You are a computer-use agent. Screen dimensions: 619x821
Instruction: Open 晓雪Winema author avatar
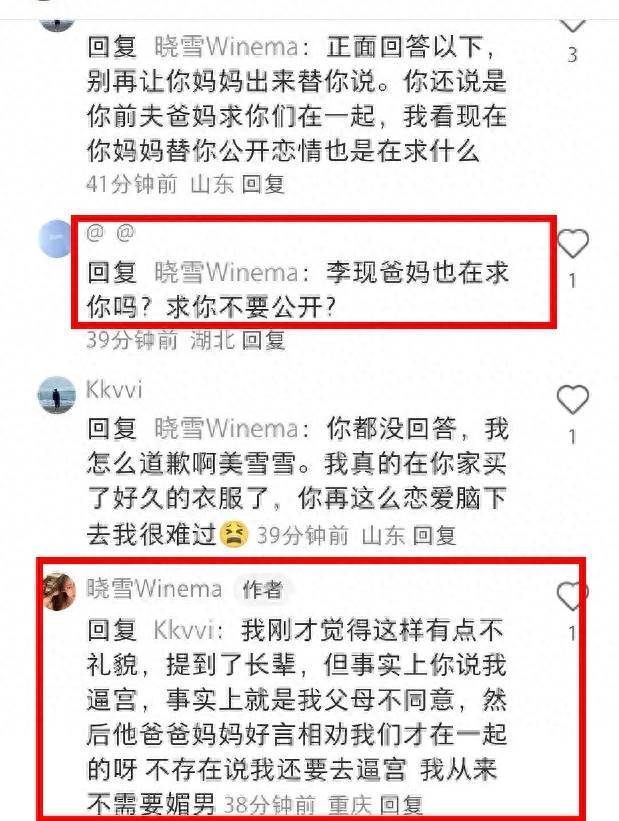(59, 592)
